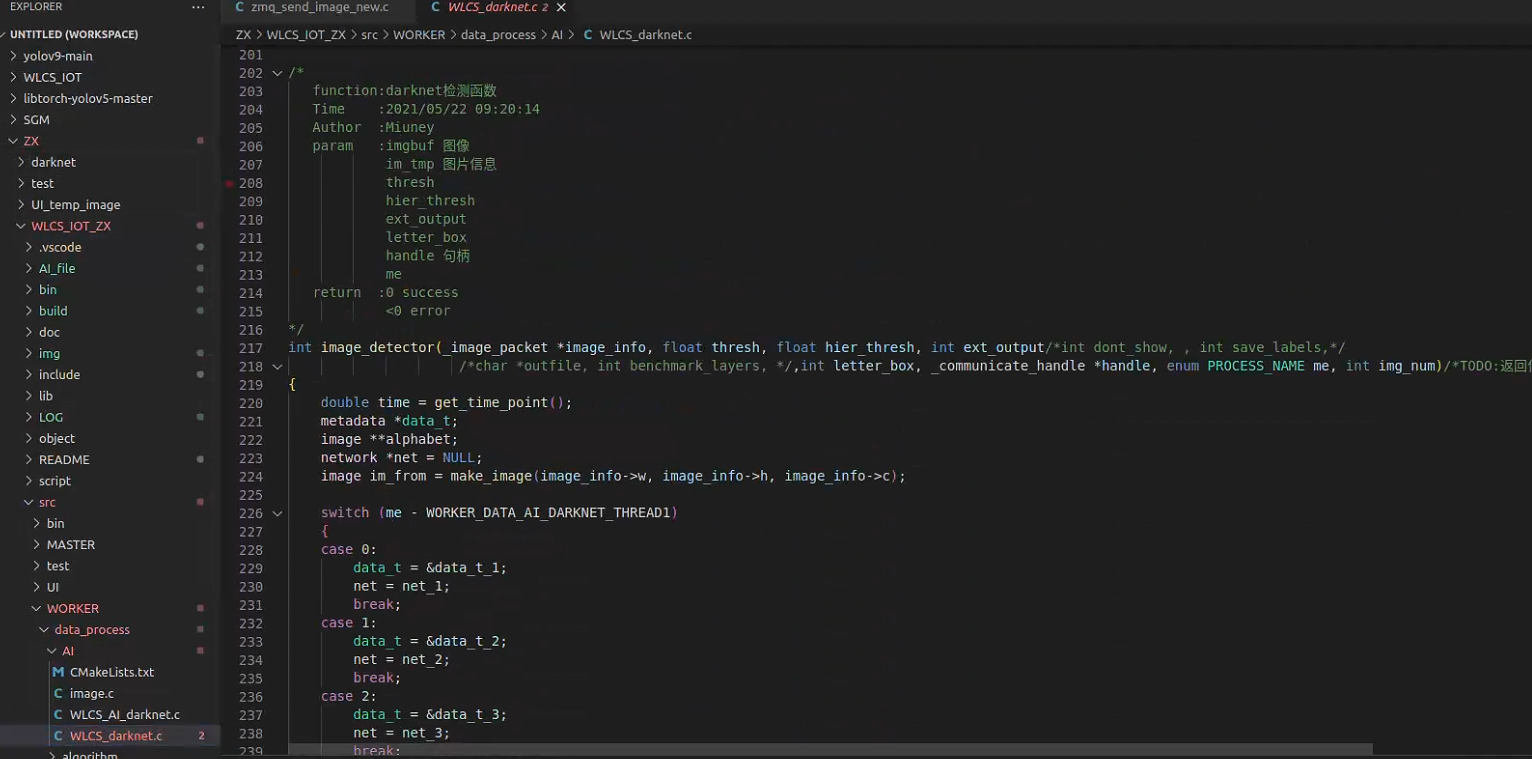The image size is (1532, 759).
Task: Click C file icon on zmq_send_image_new.c tab
Action: pyautogui.click(x=240, y=7)
